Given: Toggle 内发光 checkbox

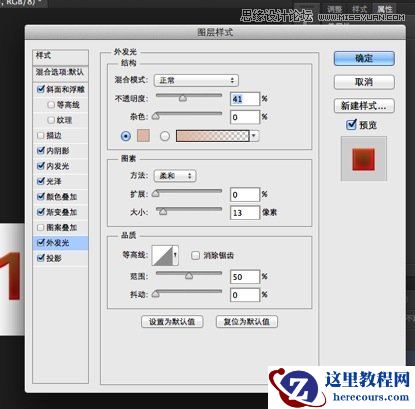Looking at the screenshot, I should click(41, 166).
